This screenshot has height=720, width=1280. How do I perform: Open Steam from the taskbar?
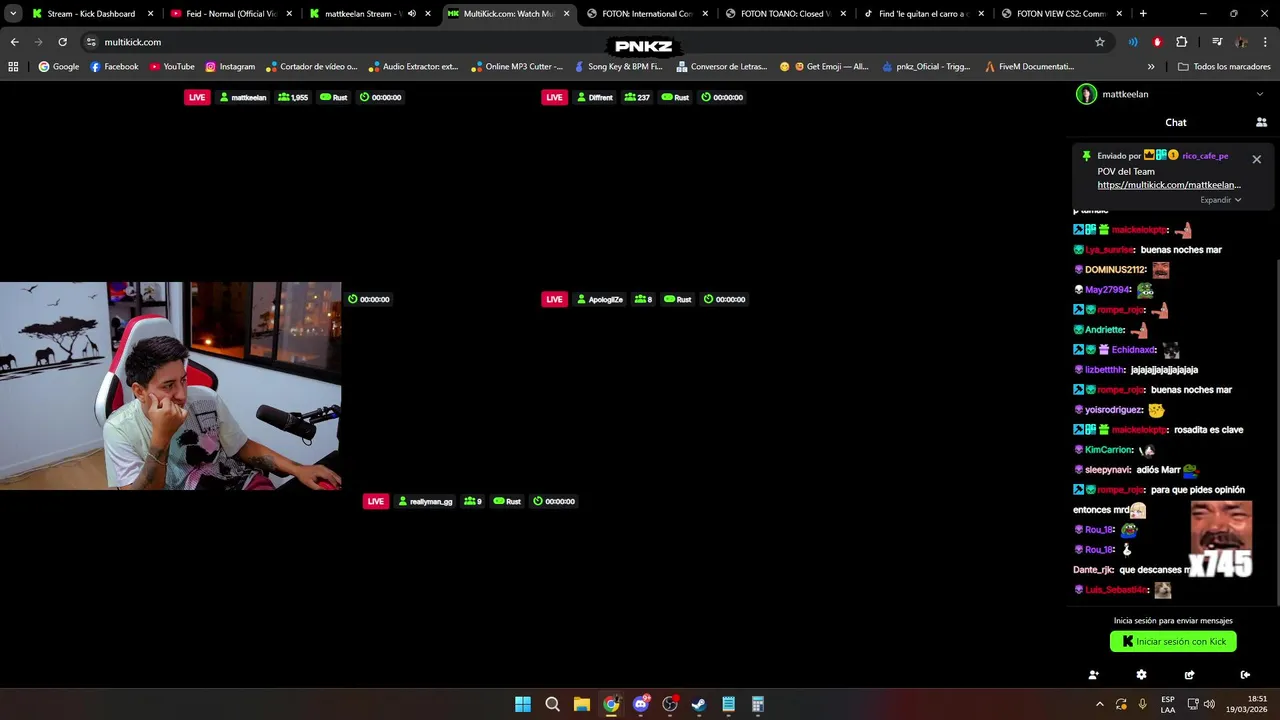[x=699, y=704]
